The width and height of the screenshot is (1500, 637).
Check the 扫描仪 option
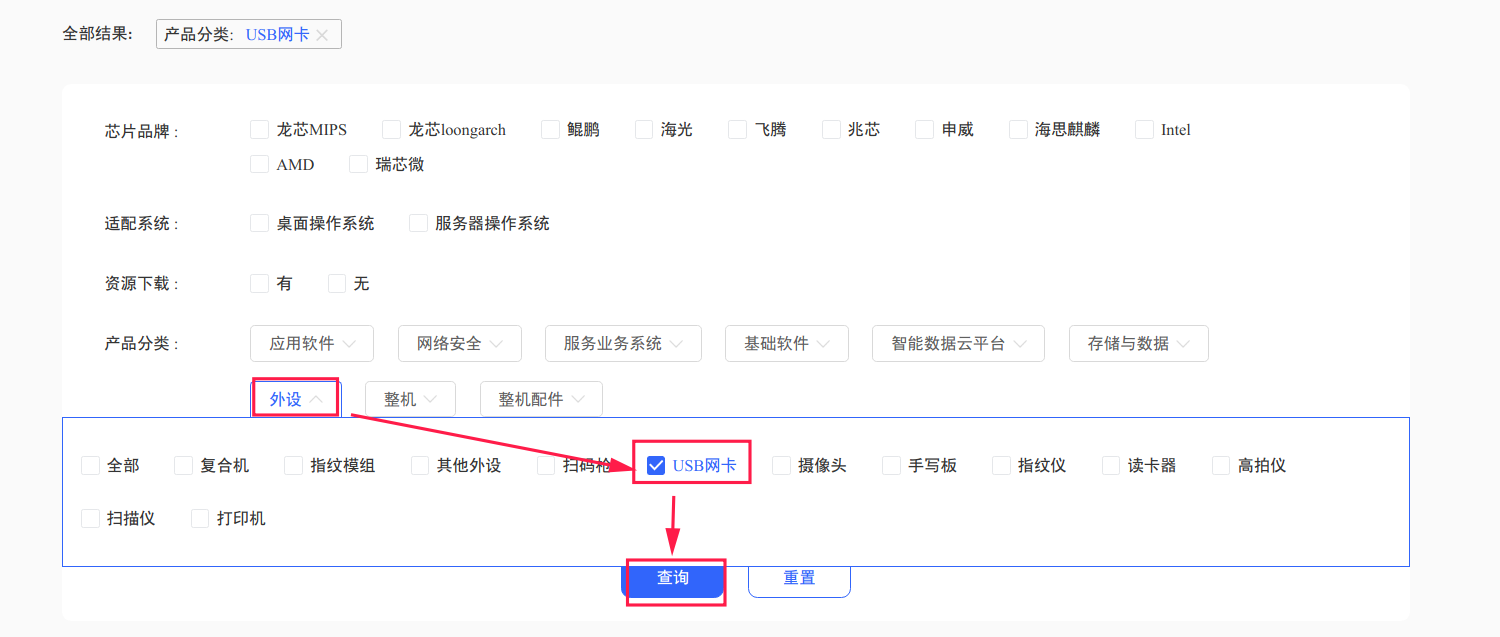91,518
